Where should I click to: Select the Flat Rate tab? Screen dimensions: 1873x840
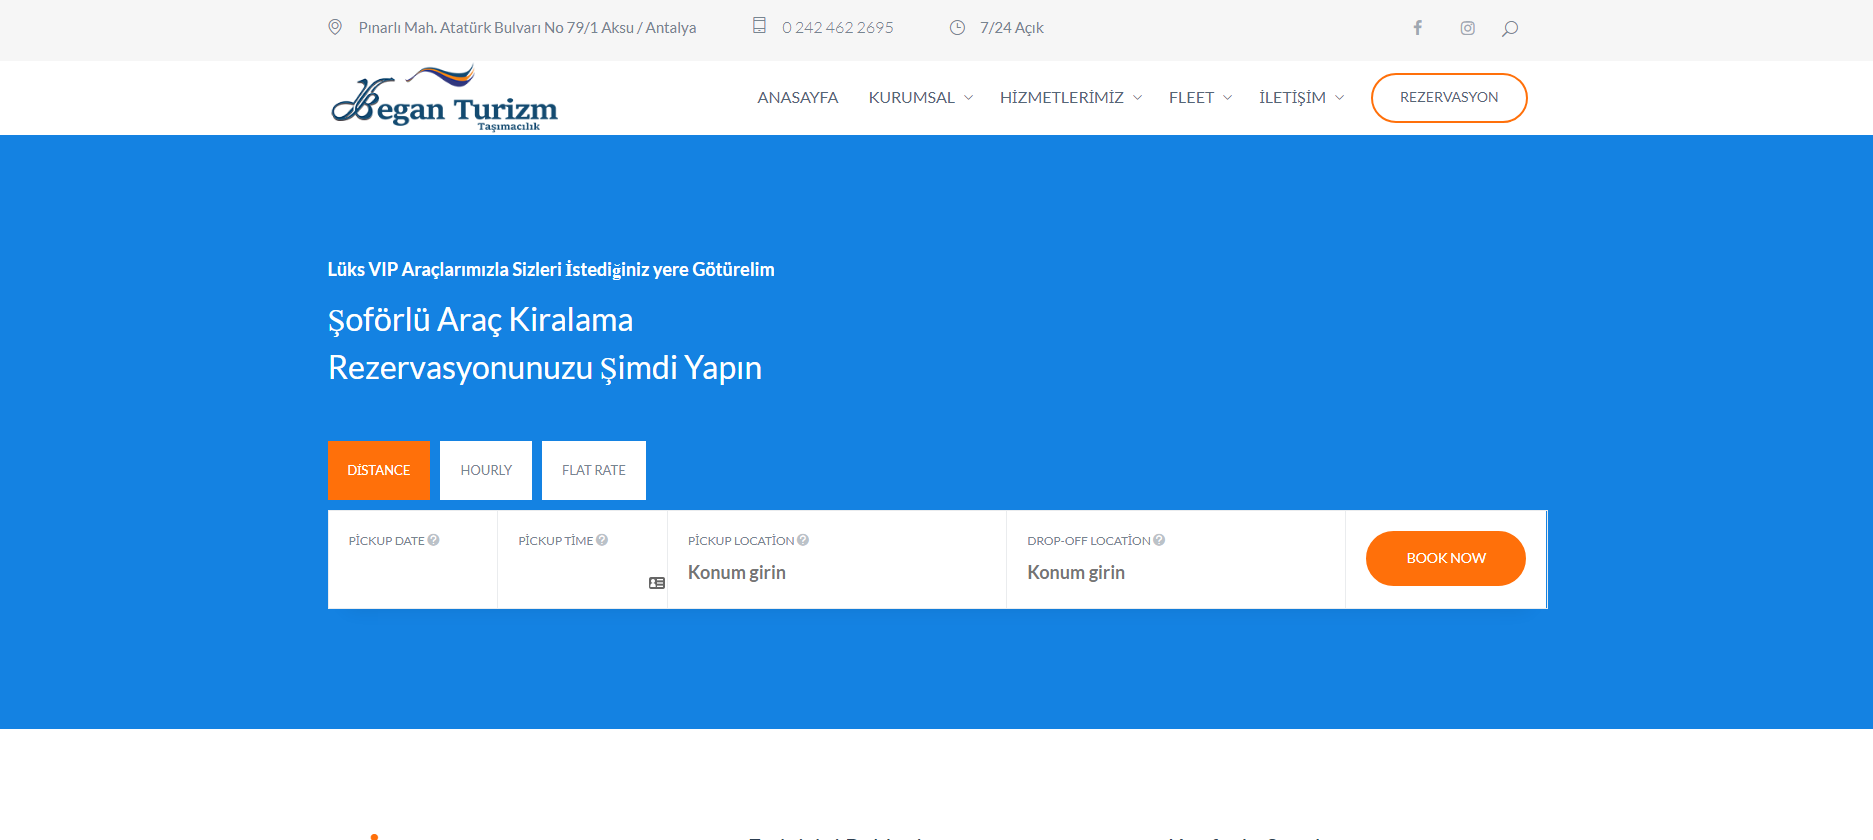[x=594, y=470]
